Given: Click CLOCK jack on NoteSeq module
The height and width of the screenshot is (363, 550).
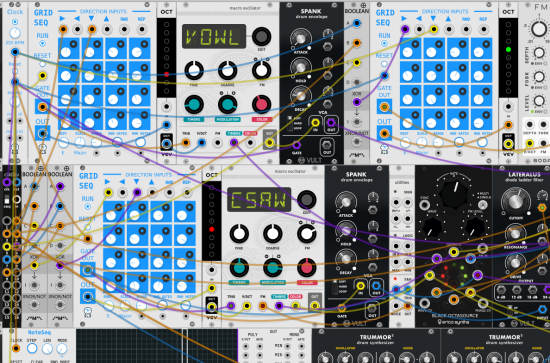Looking at the screenshot, I should tap(16, 348).
